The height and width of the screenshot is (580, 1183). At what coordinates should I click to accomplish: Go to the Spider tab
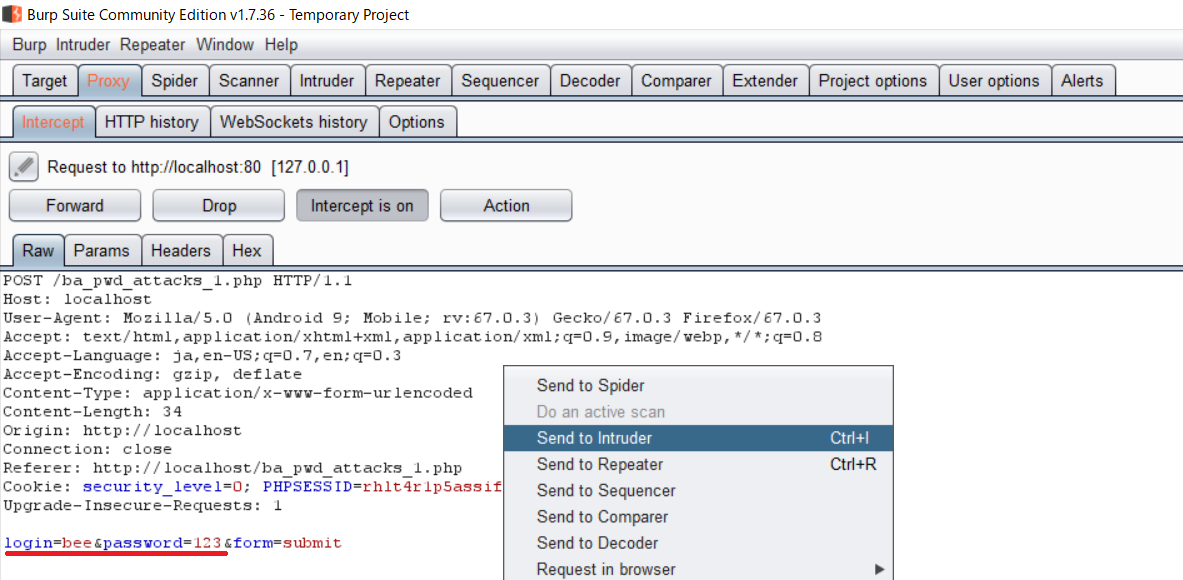[x=175, y=81]
